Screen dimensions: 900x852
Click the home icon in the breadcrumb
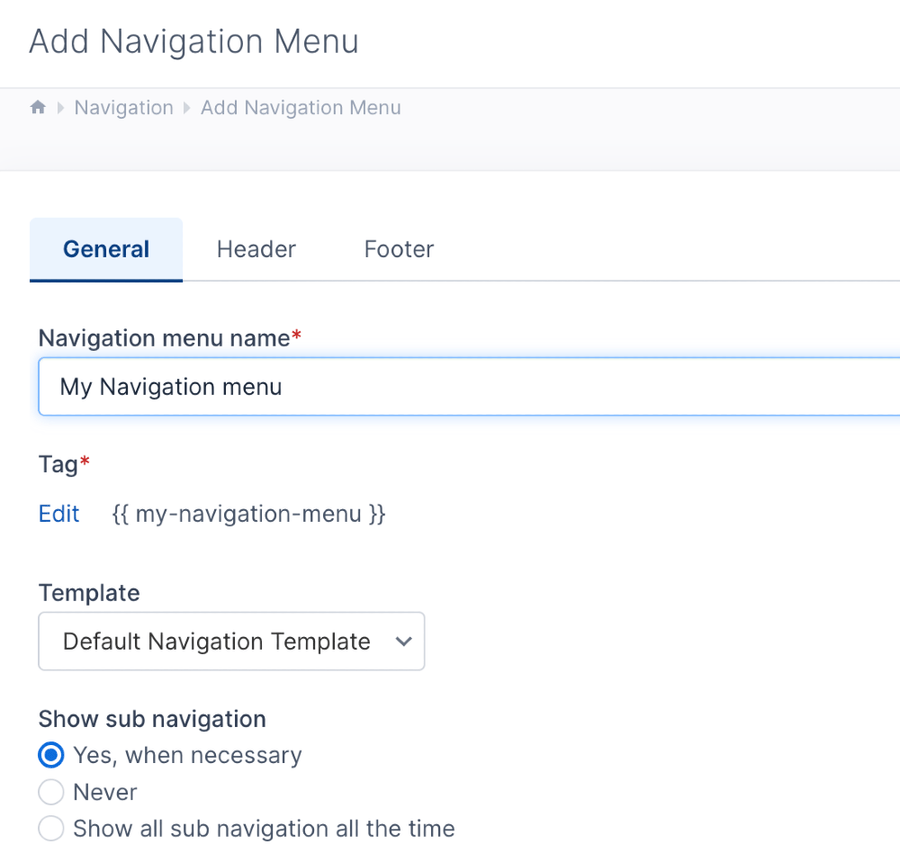[x=37, y=107]
